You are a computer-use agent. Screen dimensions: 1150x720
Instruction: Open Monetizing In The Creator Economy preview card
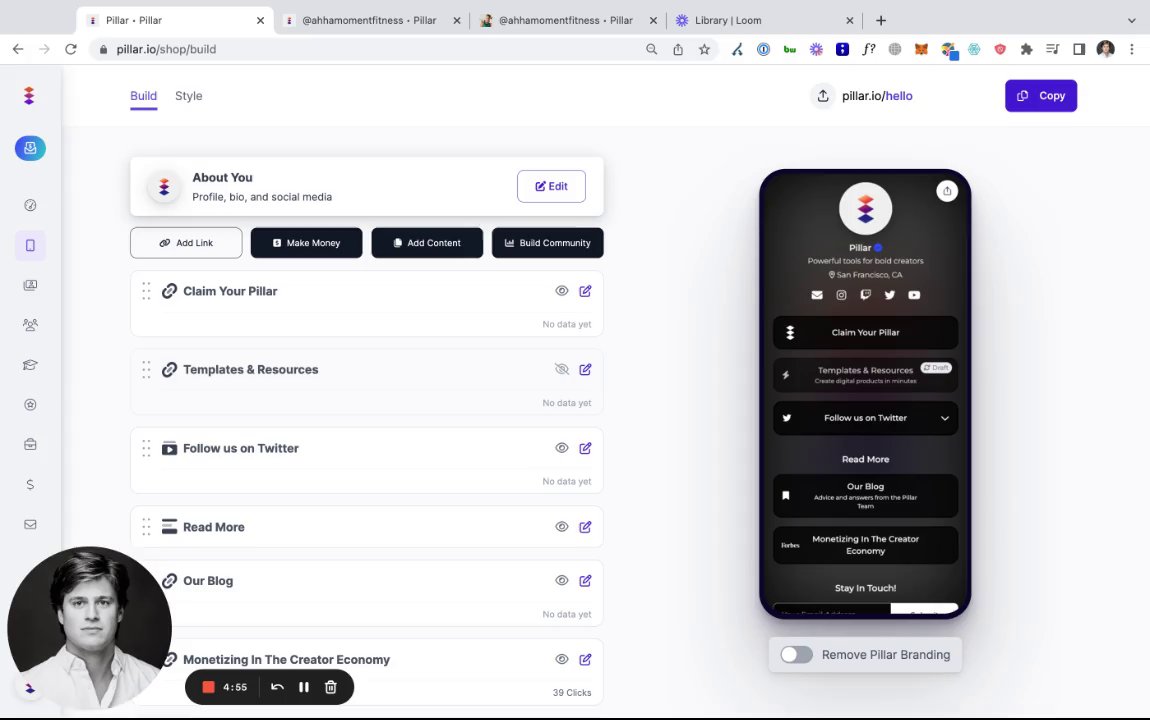[x=865, y=545]
